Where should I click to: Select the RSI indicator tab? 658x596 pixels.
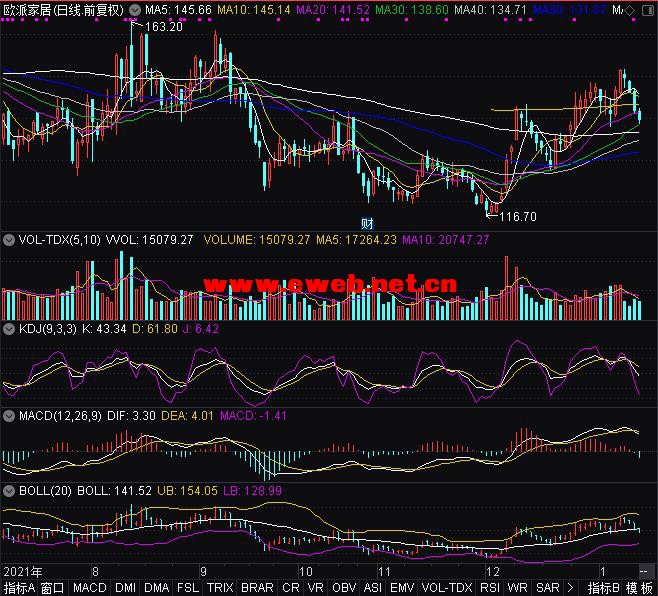point(490,588)
